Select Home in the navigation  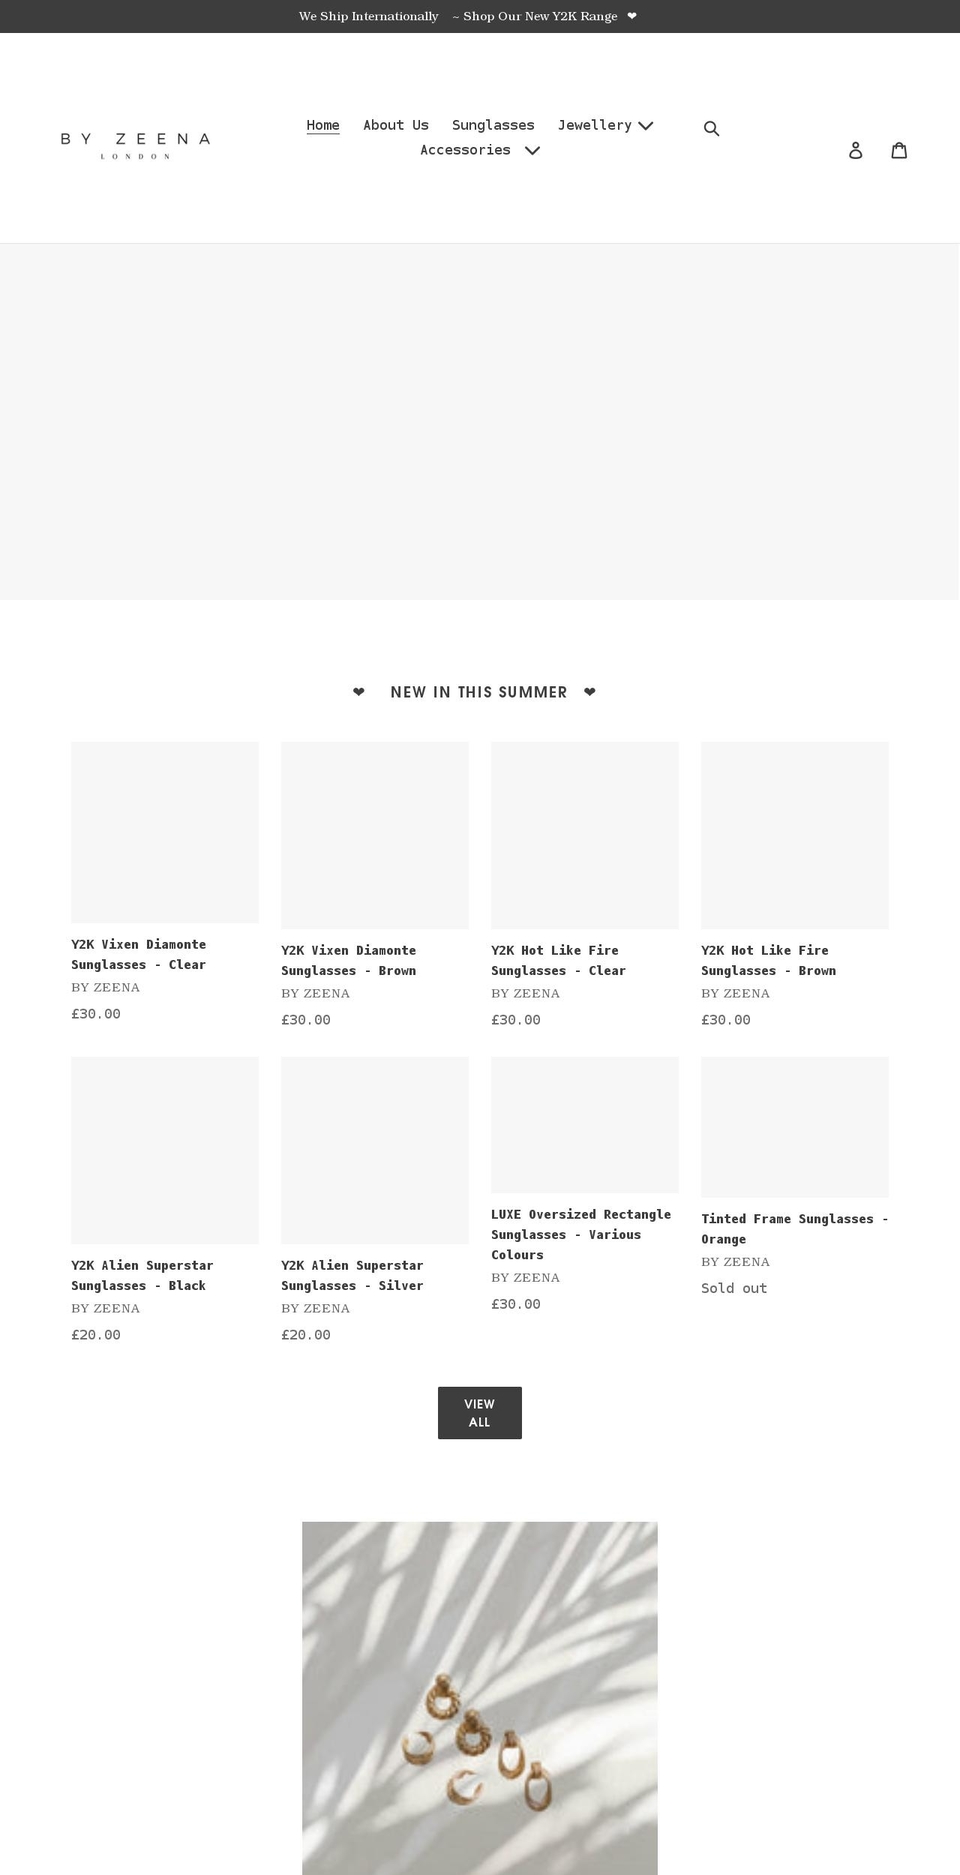tap(322, 125)
